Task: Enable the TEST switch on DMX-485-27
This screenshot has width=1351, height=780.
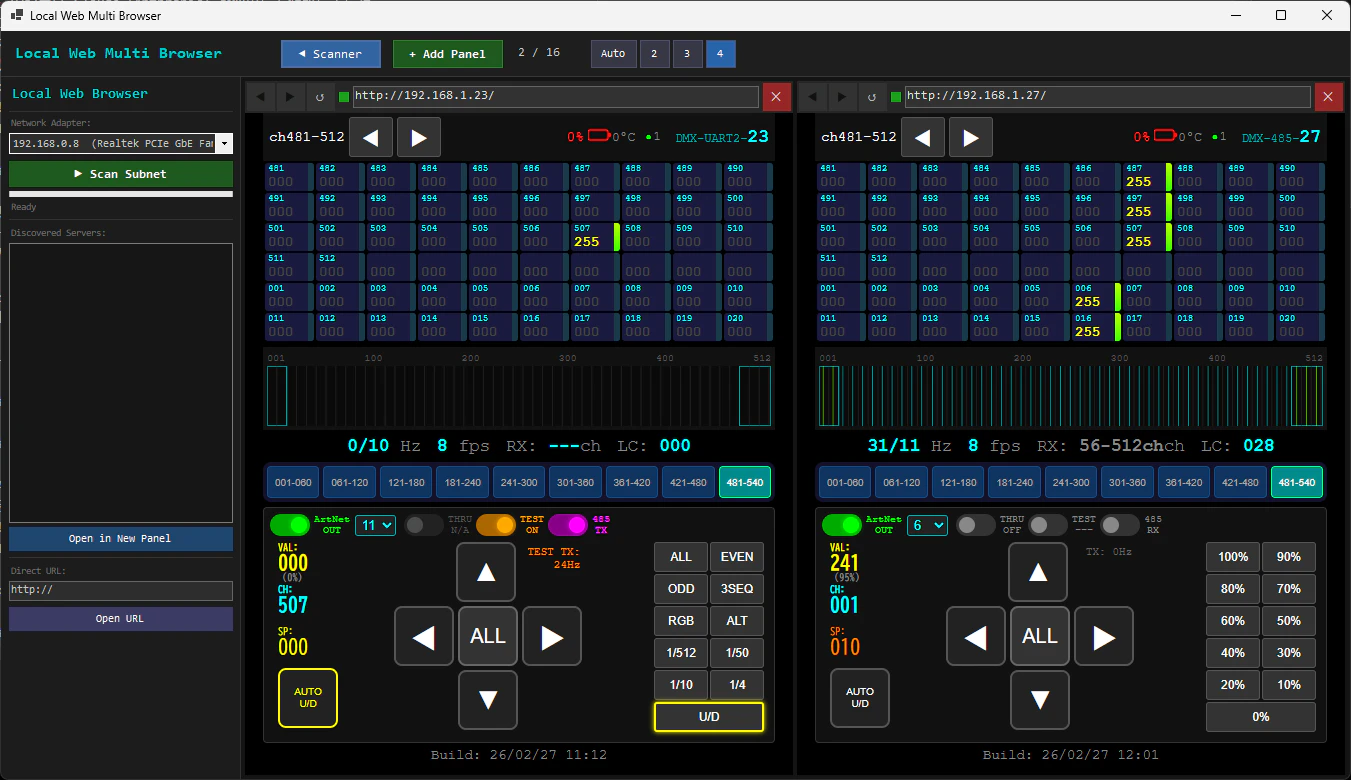Action: point(1048,525)
